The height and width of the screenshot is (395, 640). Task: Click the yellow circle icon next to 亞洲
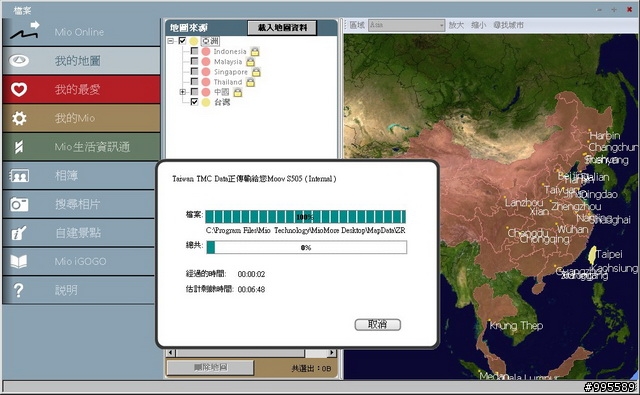coord(193,41)
